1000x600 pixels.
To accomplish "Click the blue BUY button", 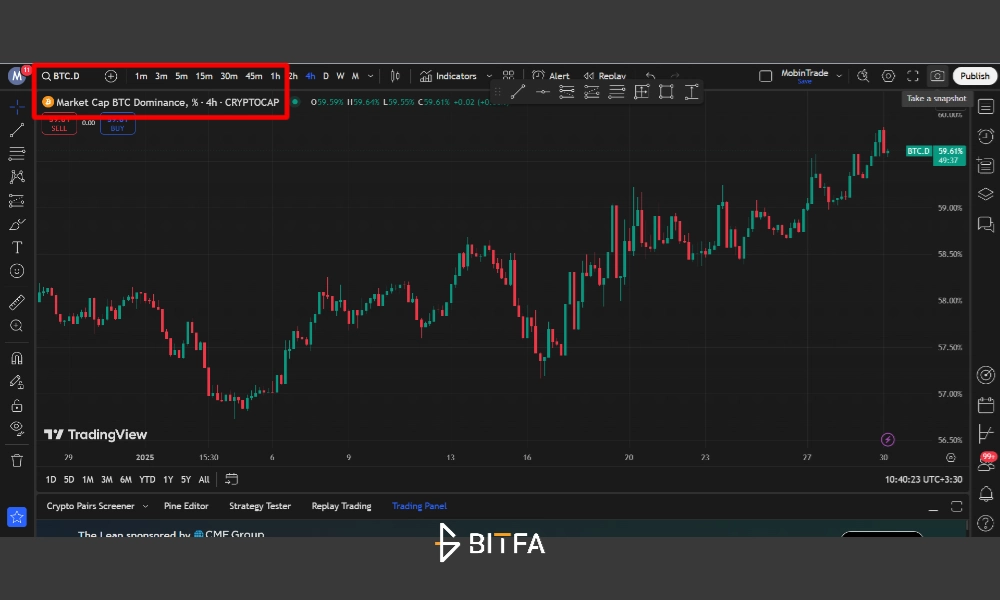I will coord(117,124).
